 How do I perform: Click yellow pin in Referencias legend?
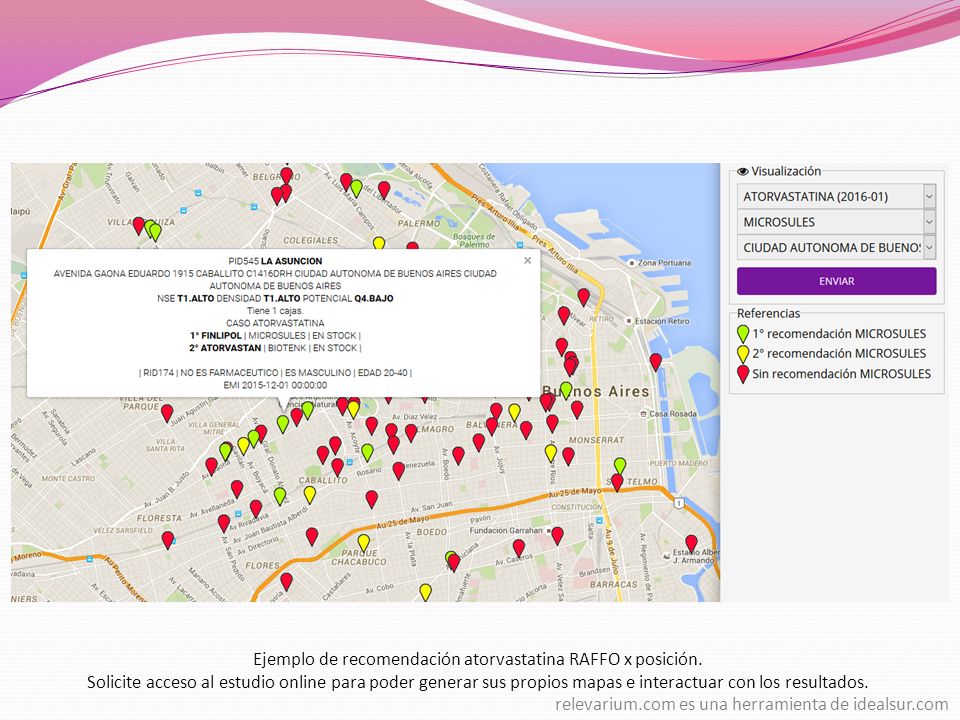(743, 353)
